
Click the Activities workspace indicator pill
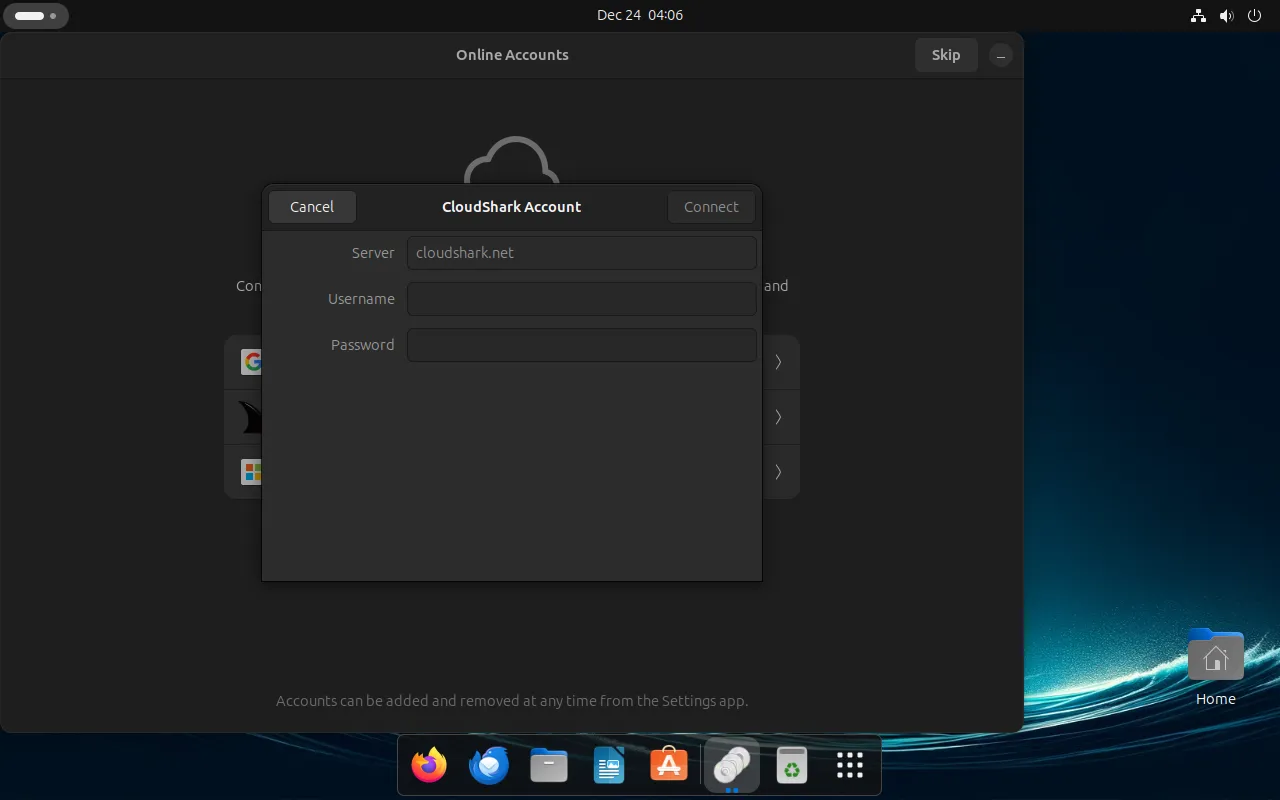pos(36,16)
